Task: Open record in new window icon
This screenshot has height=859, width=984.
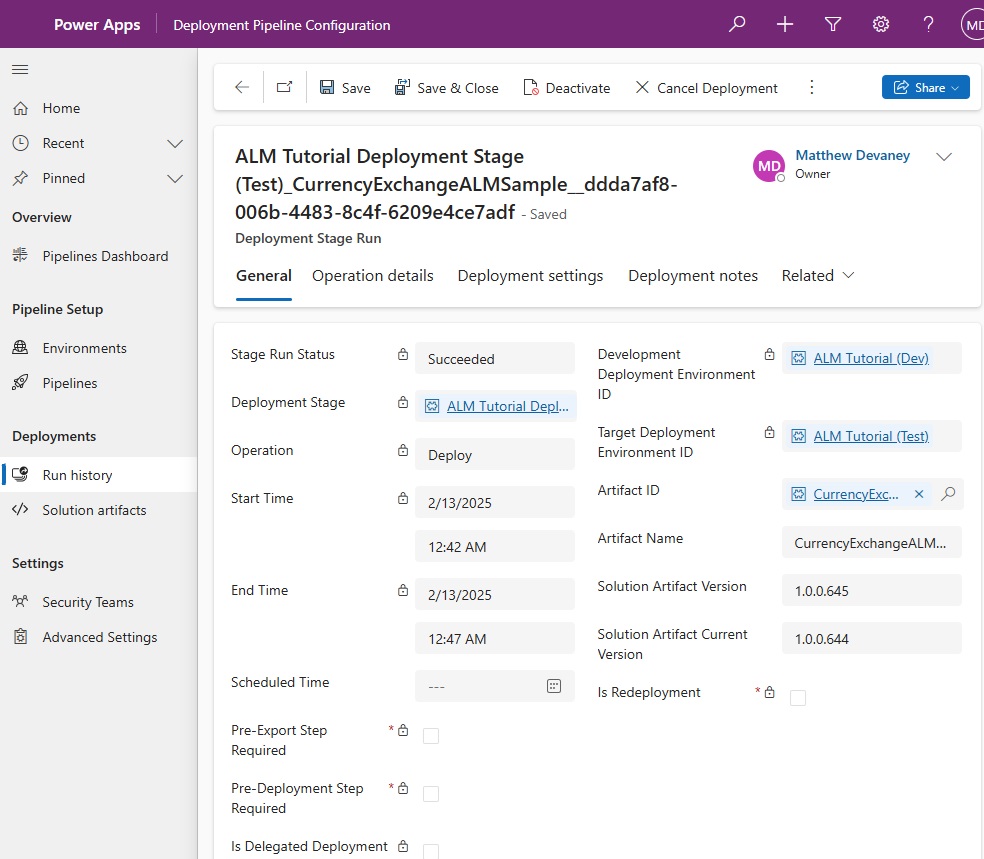Action: point(284,87)
